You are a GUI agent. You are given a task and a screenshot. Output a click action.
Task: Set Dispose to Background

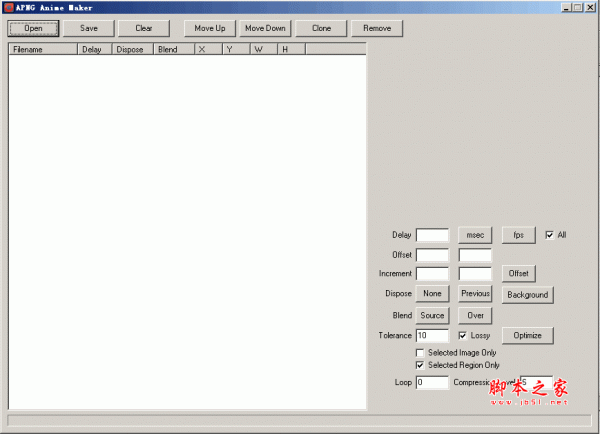coord(528,295)
